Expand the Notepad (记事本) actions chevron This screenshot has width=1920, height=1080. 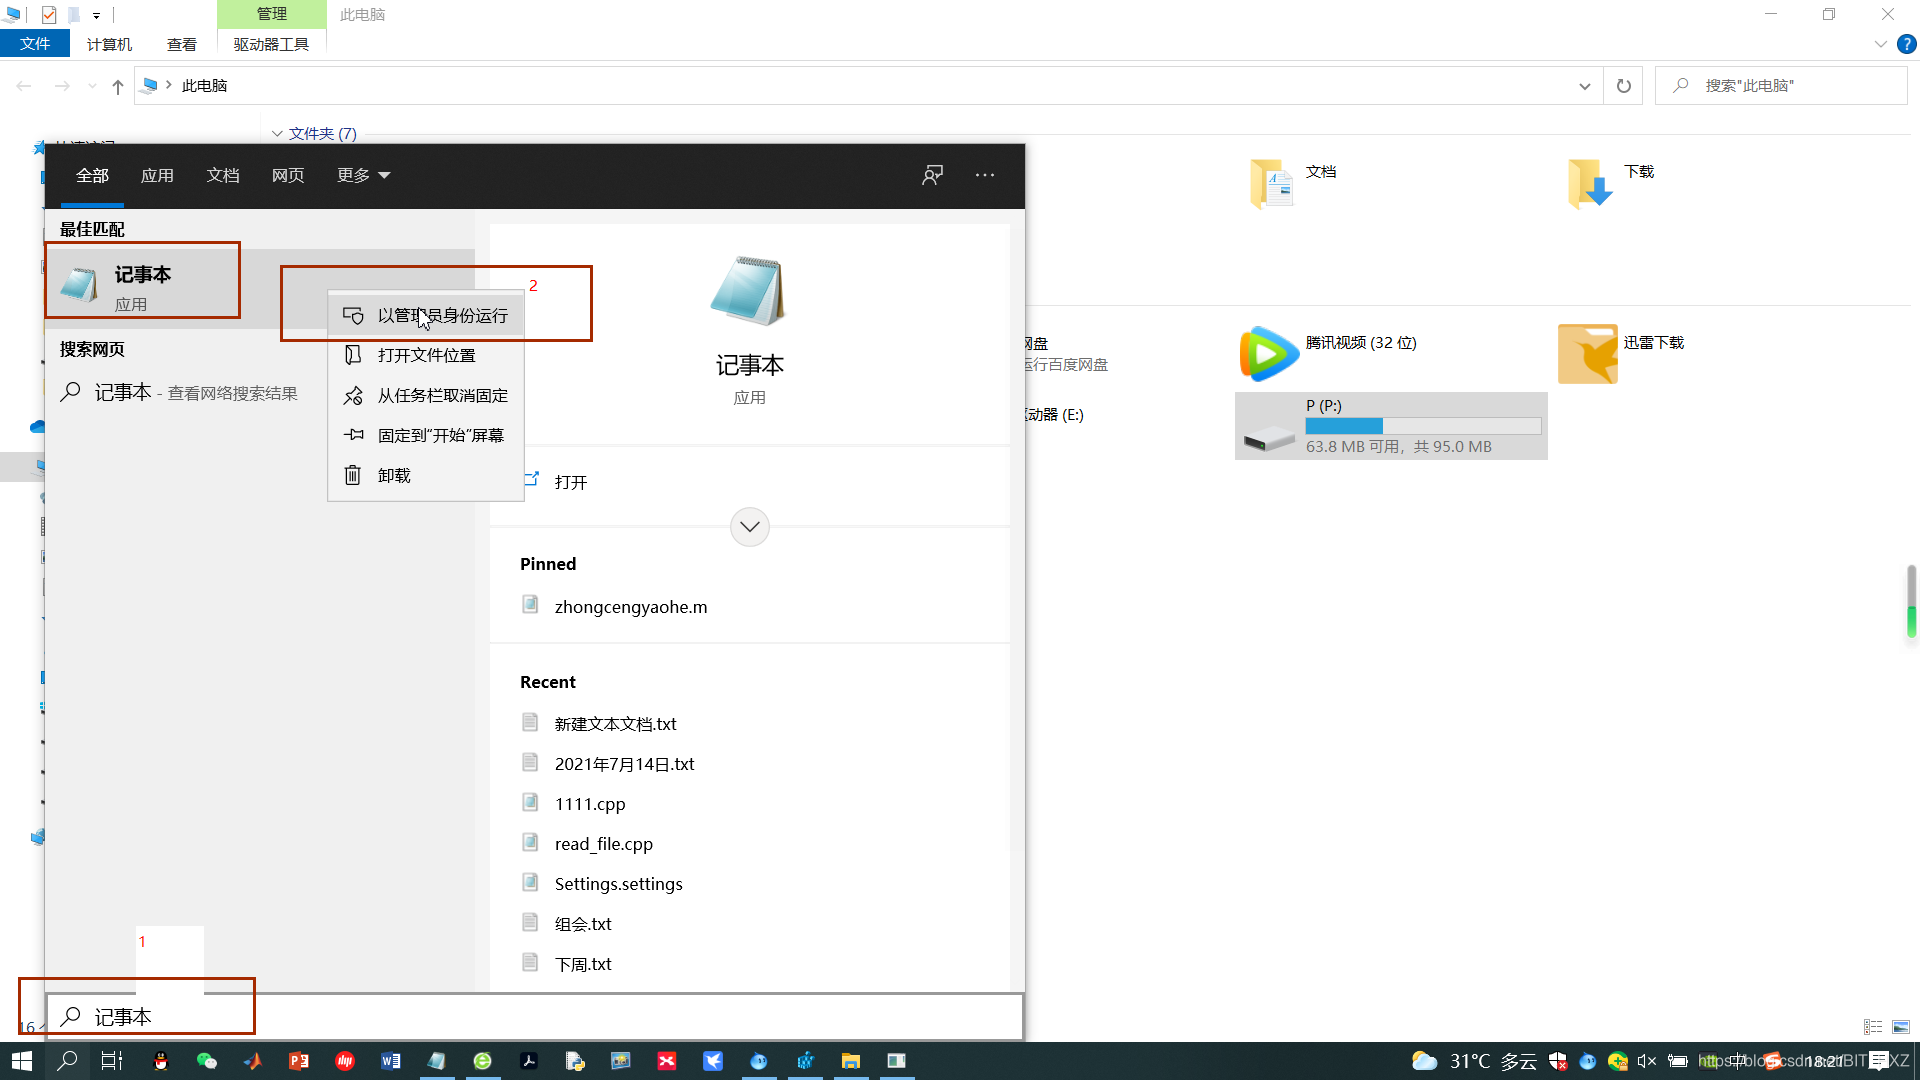click(749, 527)
